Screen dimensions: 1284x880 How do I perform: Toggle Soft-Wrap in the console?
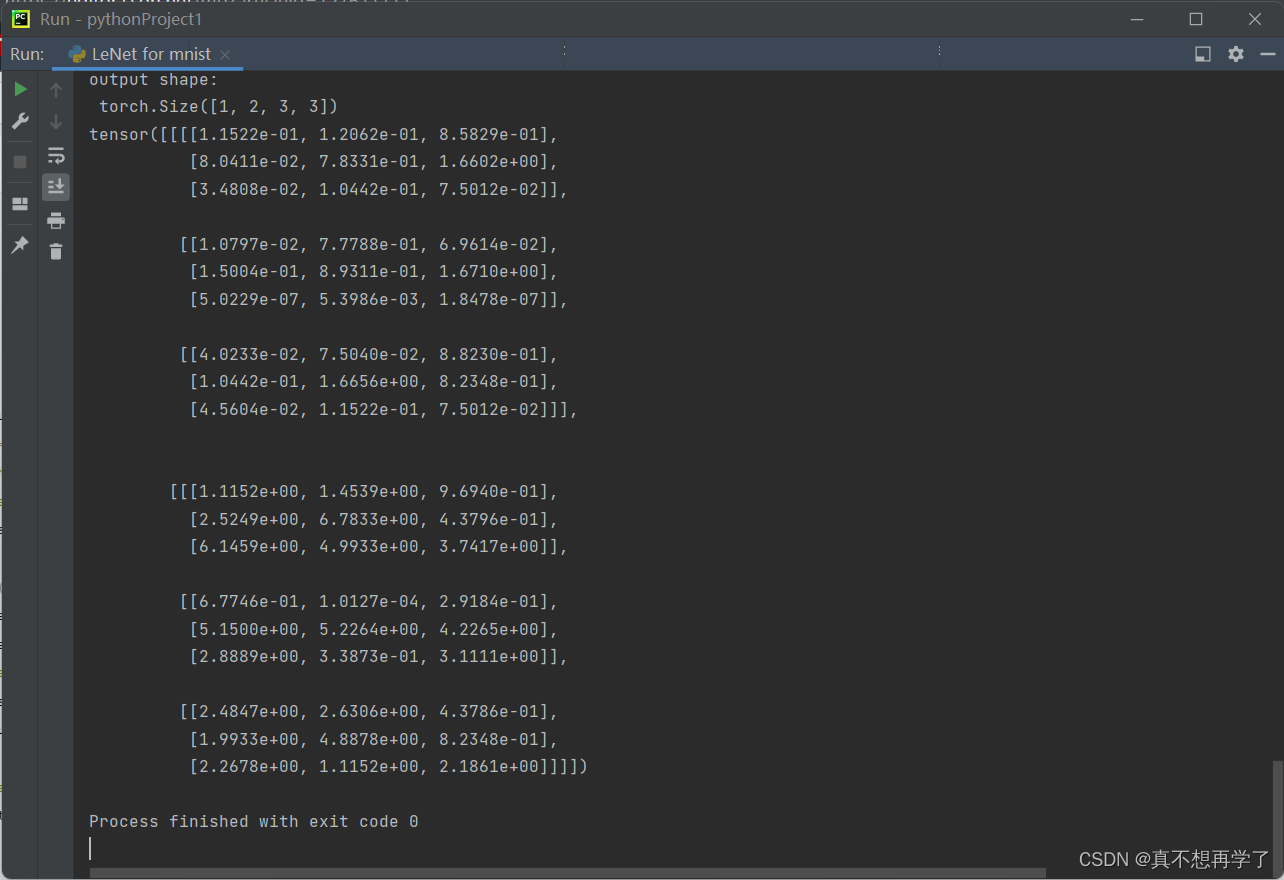pyautogui.click(x=56, y=156)
